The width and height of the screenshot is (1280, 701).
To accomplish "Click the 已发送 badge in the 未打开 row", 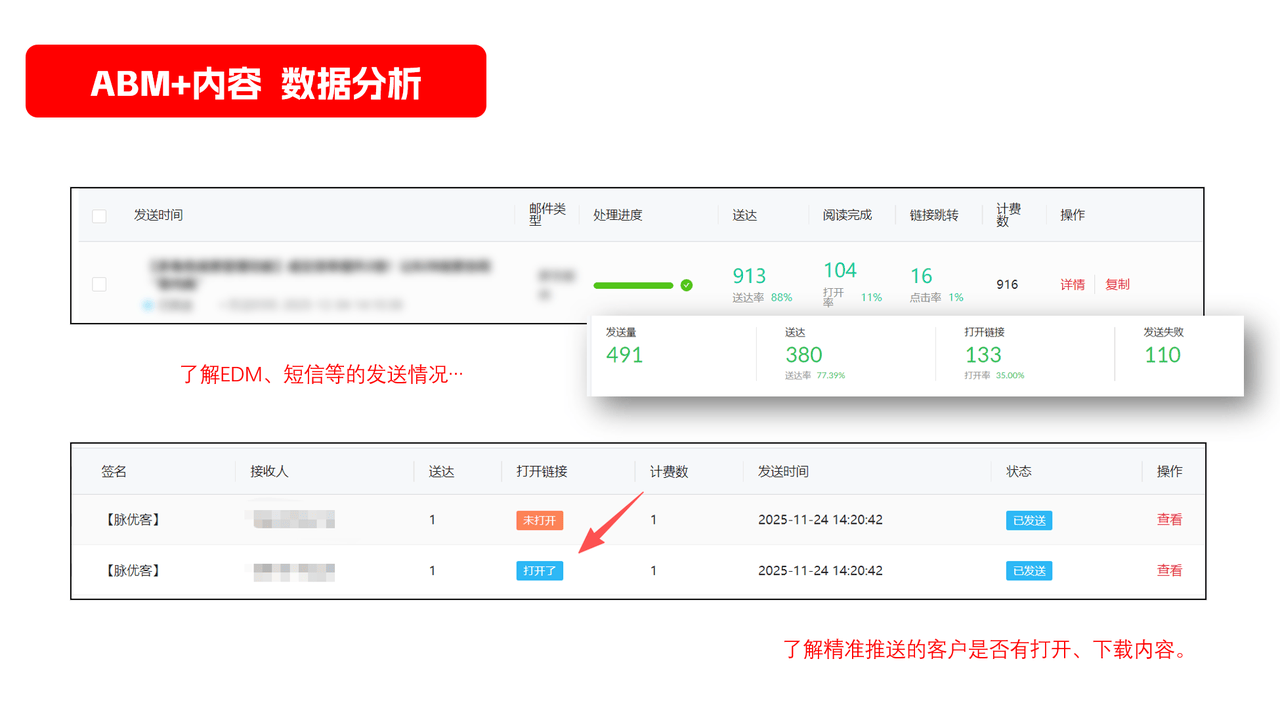I will [x=1028, y=520].
